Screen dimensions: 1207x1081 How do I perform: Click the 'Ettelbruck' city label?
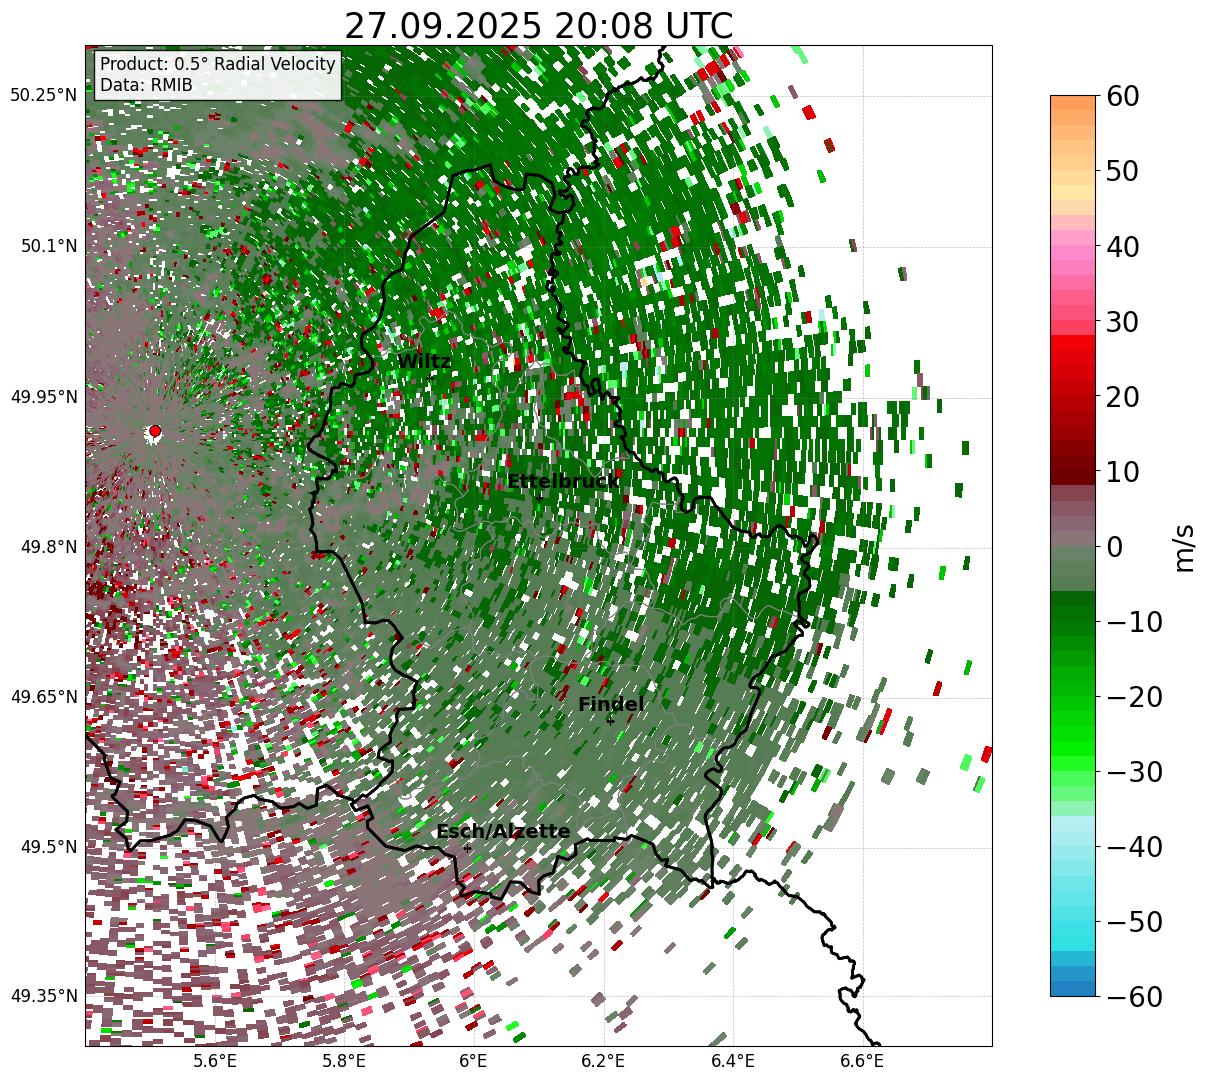click(x=563, y=482)
